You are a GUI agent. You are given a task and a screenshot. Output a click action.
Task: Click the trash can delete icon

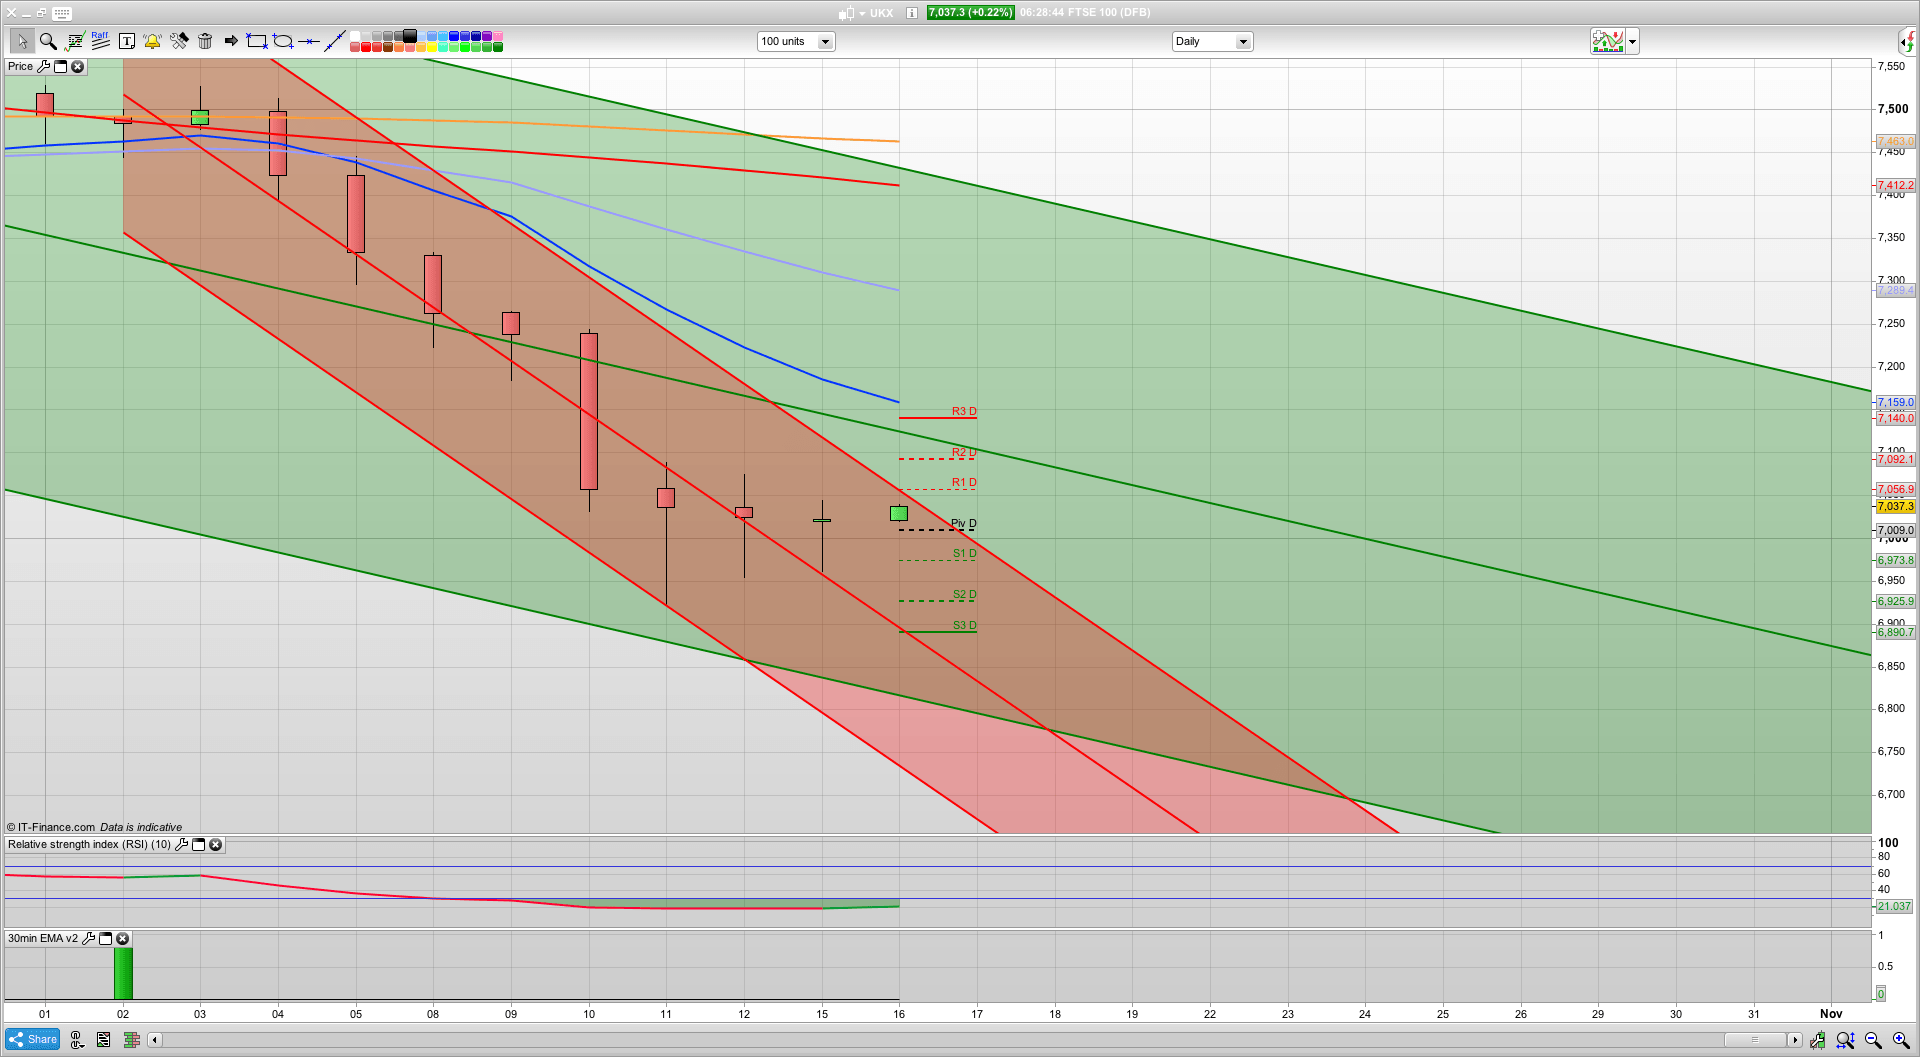(205, 41)
